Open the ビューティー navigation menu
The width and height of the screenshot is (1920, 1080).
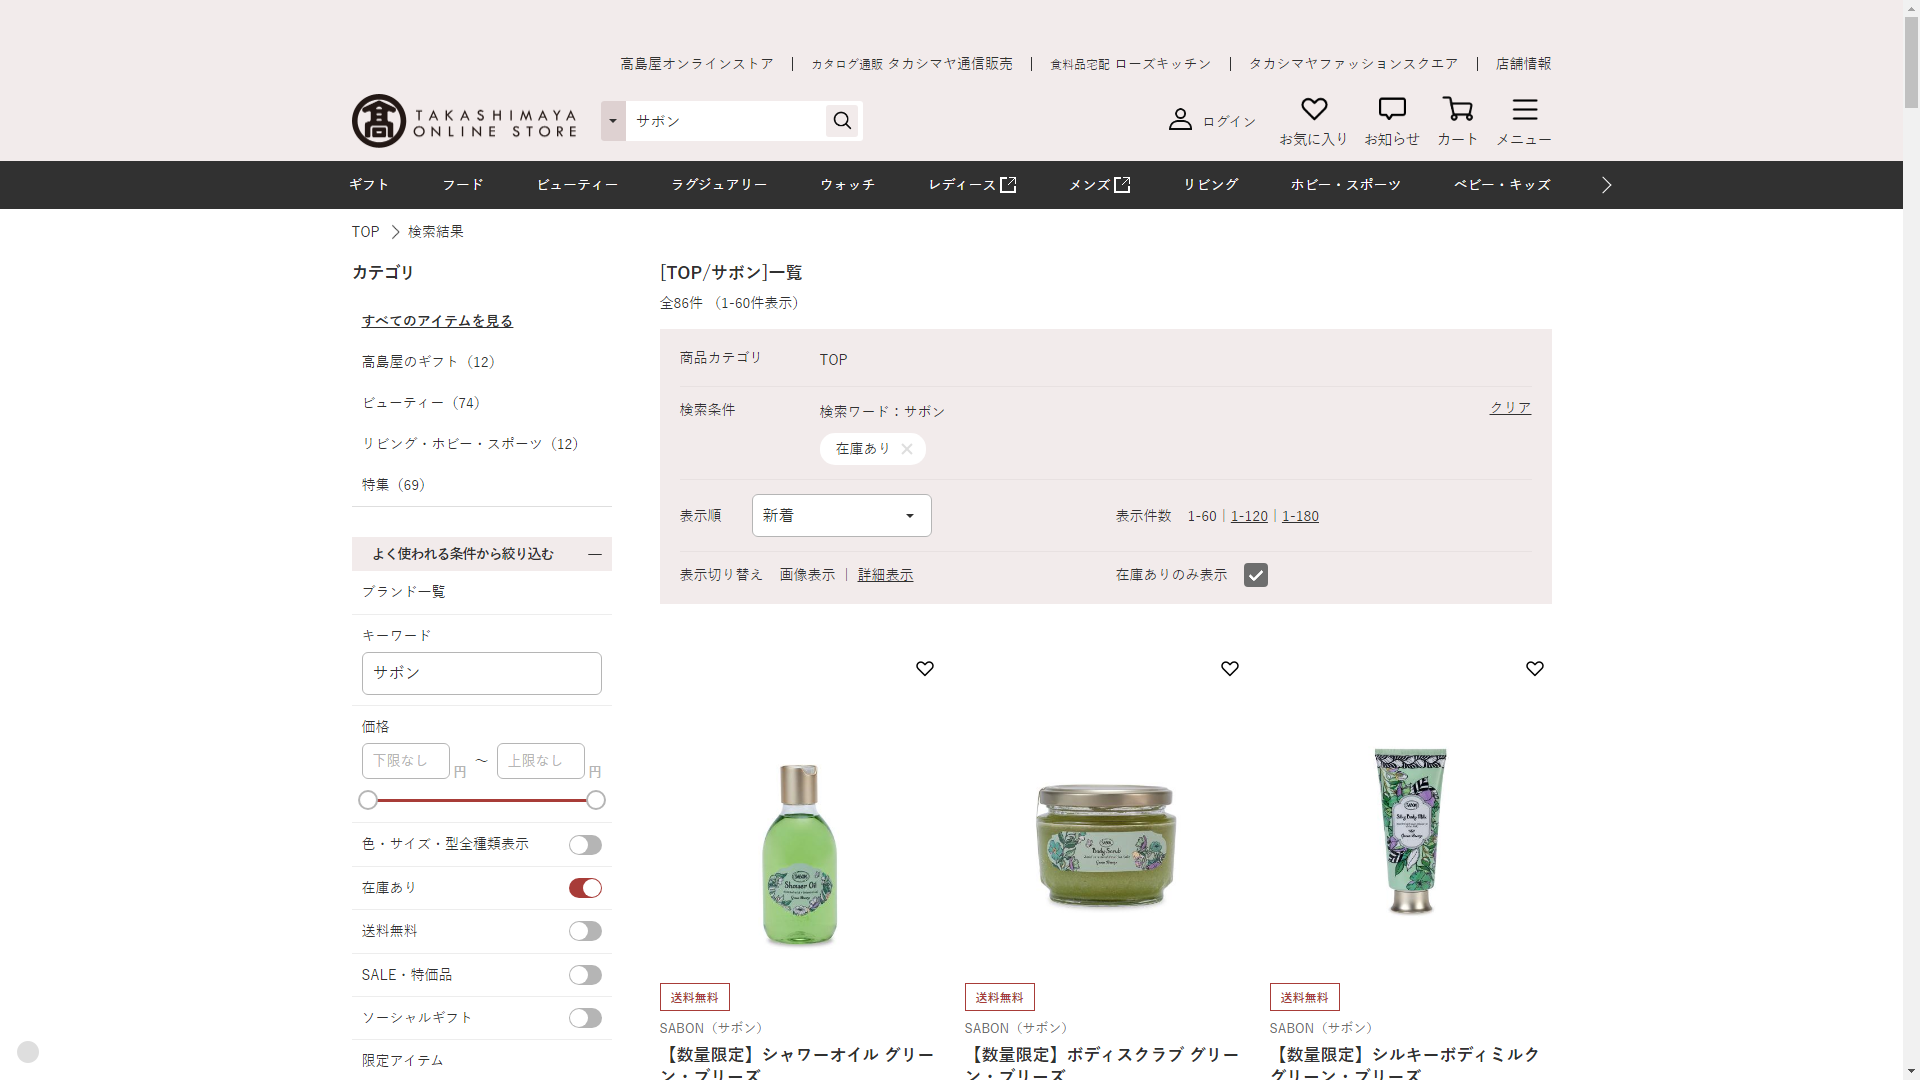(577, 185)
